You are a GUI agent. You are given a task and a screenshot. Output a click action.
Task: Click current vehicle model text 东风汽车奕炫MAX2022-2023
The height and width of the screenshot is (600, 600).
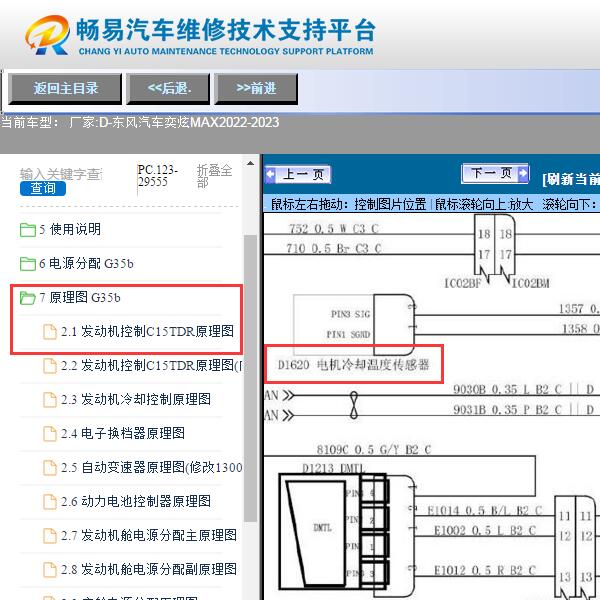pos(189,122)
